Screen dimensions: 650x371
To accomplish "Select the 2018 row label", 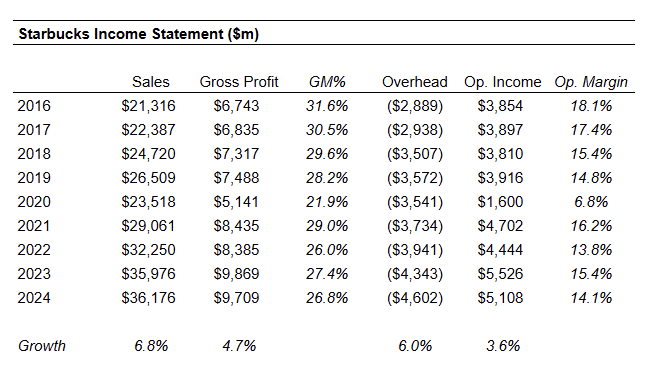I will click(34, 154).
